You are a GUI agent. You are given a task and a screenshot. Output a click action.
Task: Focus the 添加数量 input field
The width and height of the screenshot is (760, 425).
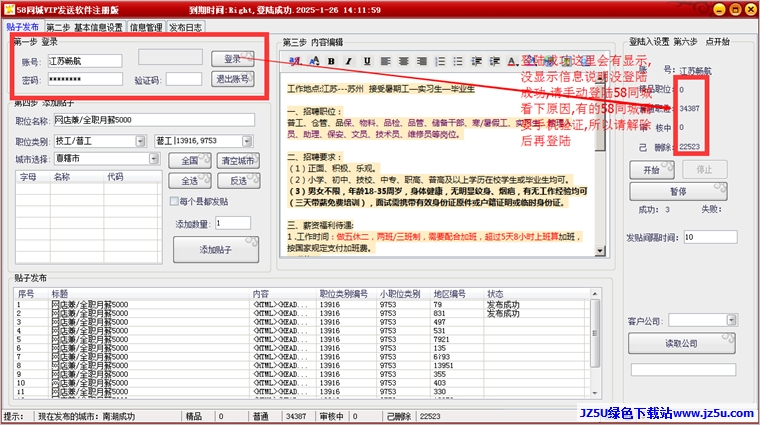tap(233, 223)
